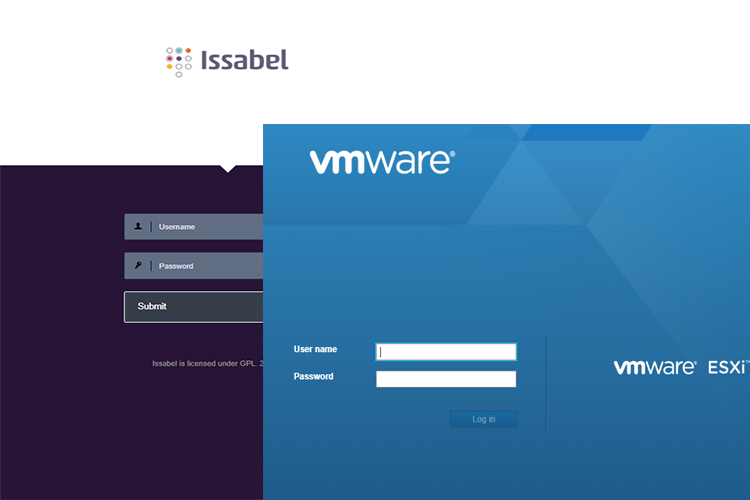Click the large vmware logo
750x500 pixels.
pos(382,162)
